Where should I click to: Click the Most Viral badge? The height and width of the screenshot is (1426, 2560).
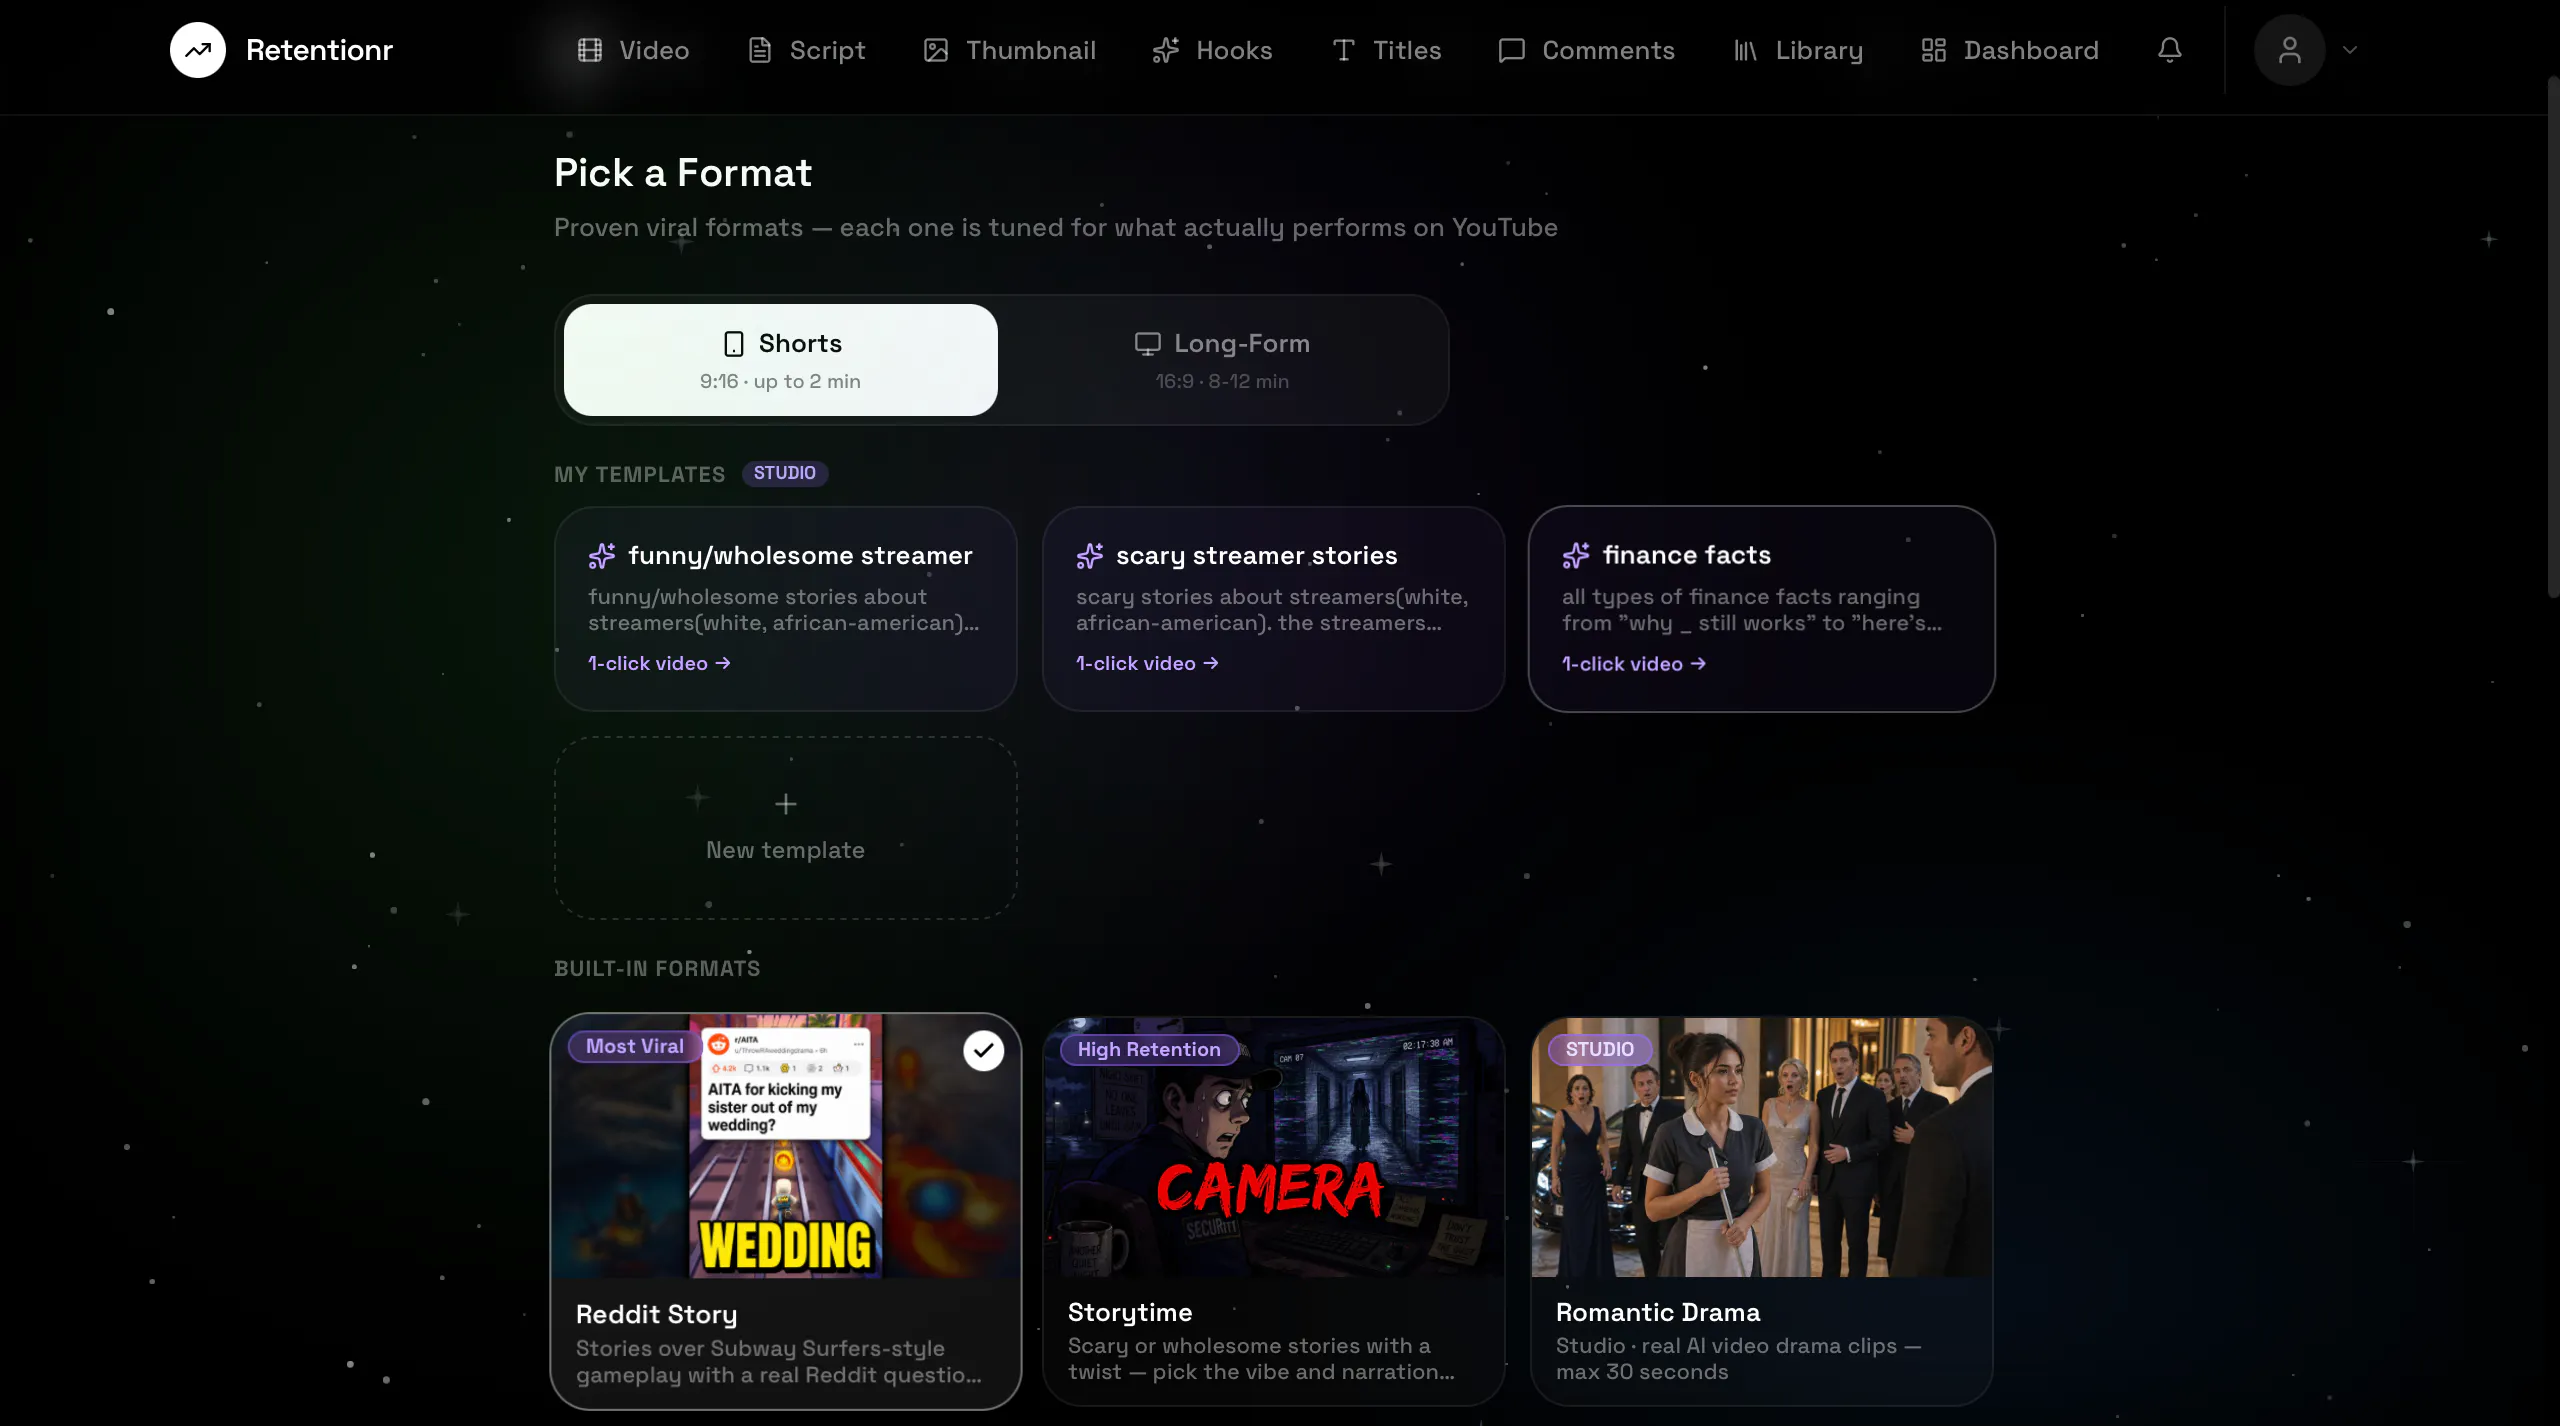pos(635,1047)
